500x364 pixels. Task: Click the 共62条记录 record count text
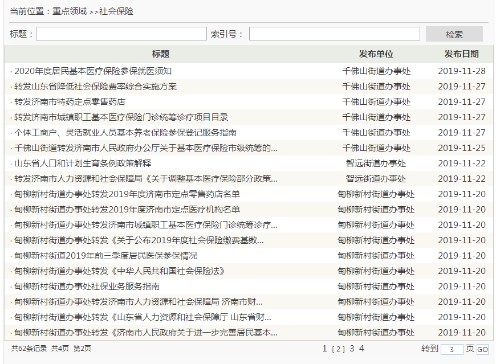pyautogui.click(x=29, y=349)
